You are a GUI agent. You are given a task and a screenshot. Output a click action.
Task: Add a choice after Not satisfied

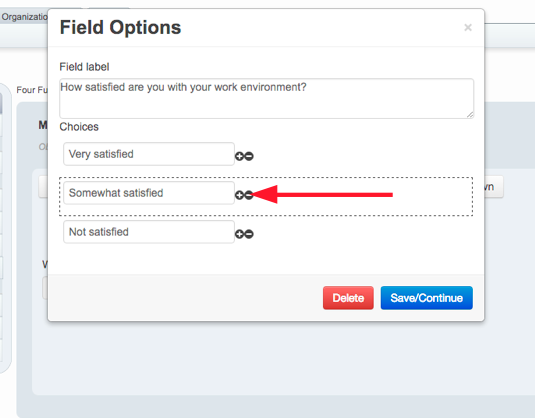(240, 234)
